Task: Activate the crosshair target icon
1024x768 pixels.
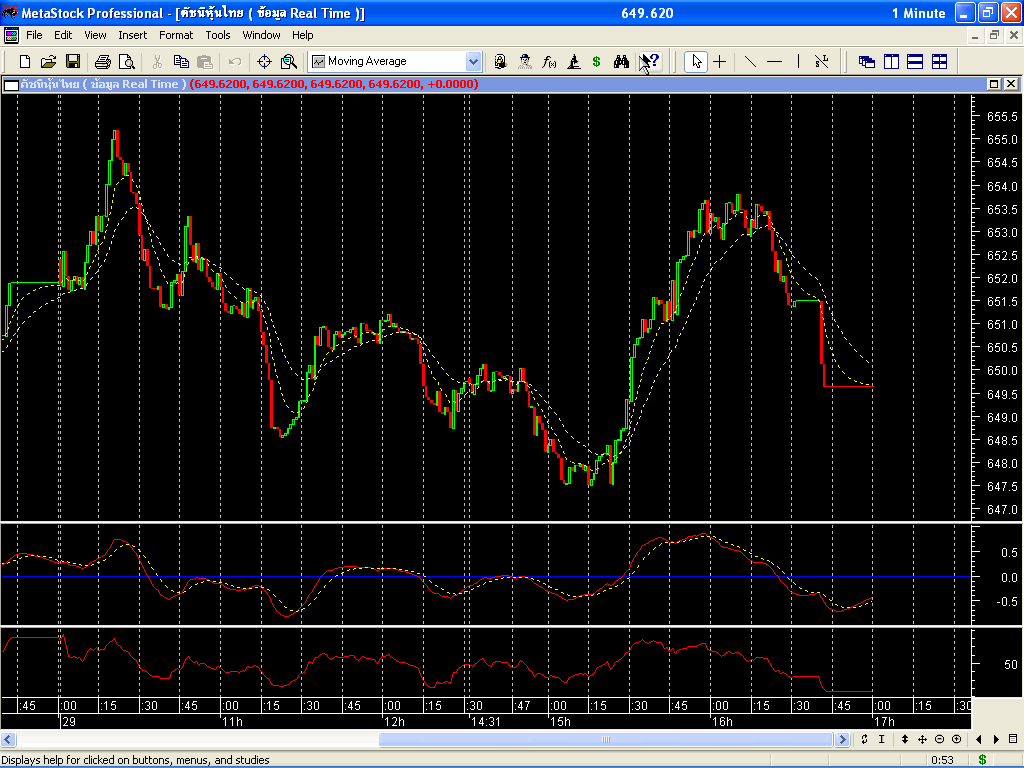Action: [264, 61]
